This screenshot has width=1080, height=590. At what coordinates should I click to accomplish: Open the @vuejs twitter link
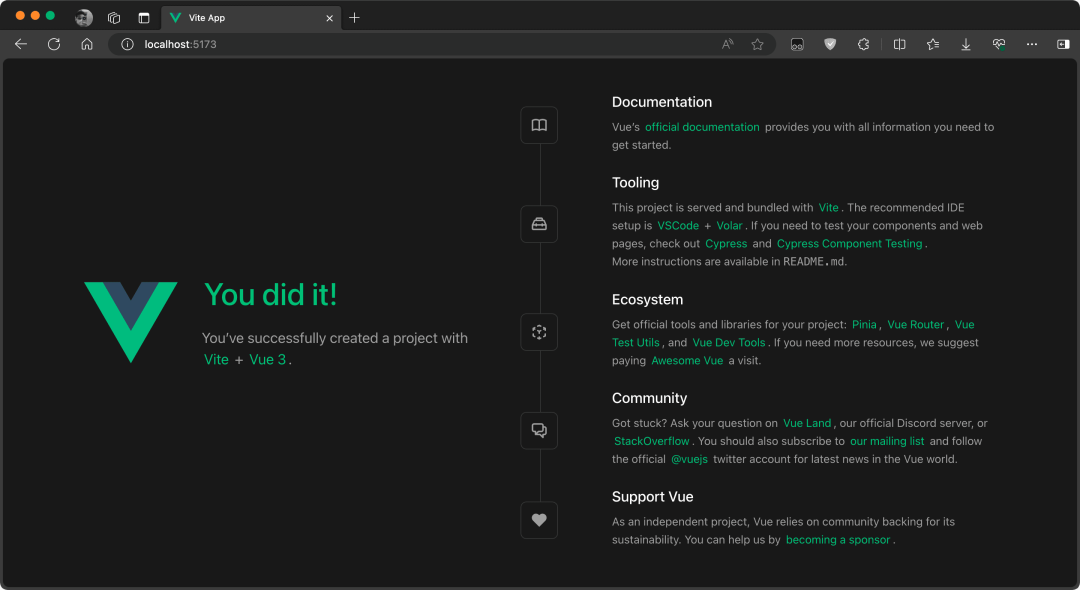pos(689,459)
